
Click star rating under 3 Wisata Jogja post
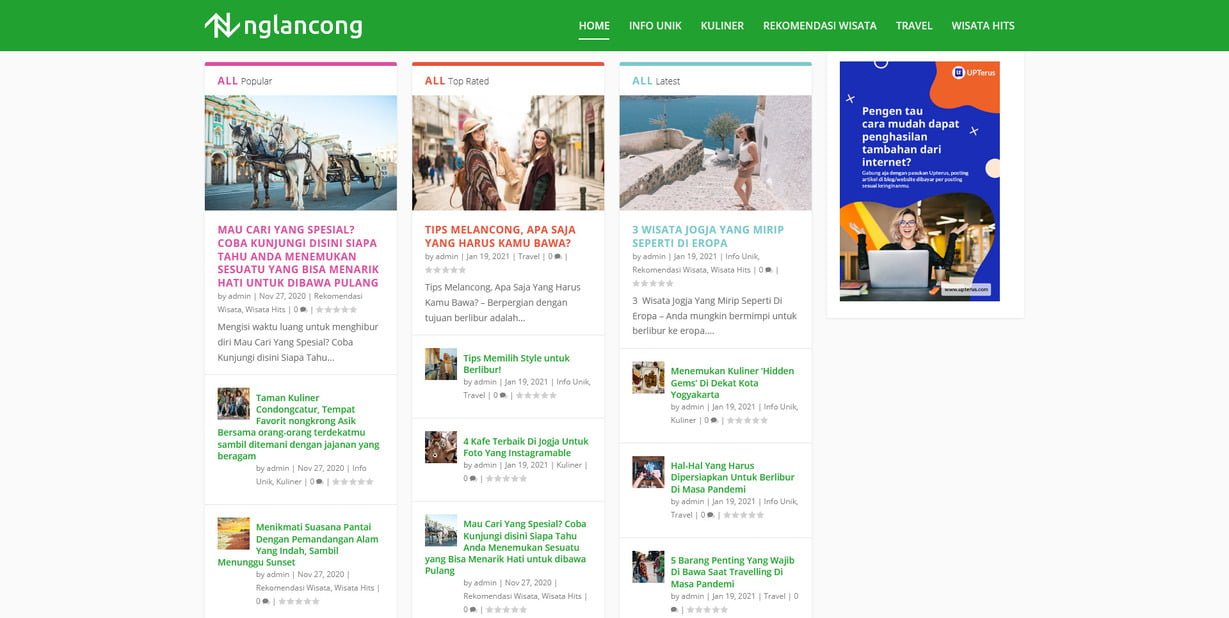coord(653,283)
